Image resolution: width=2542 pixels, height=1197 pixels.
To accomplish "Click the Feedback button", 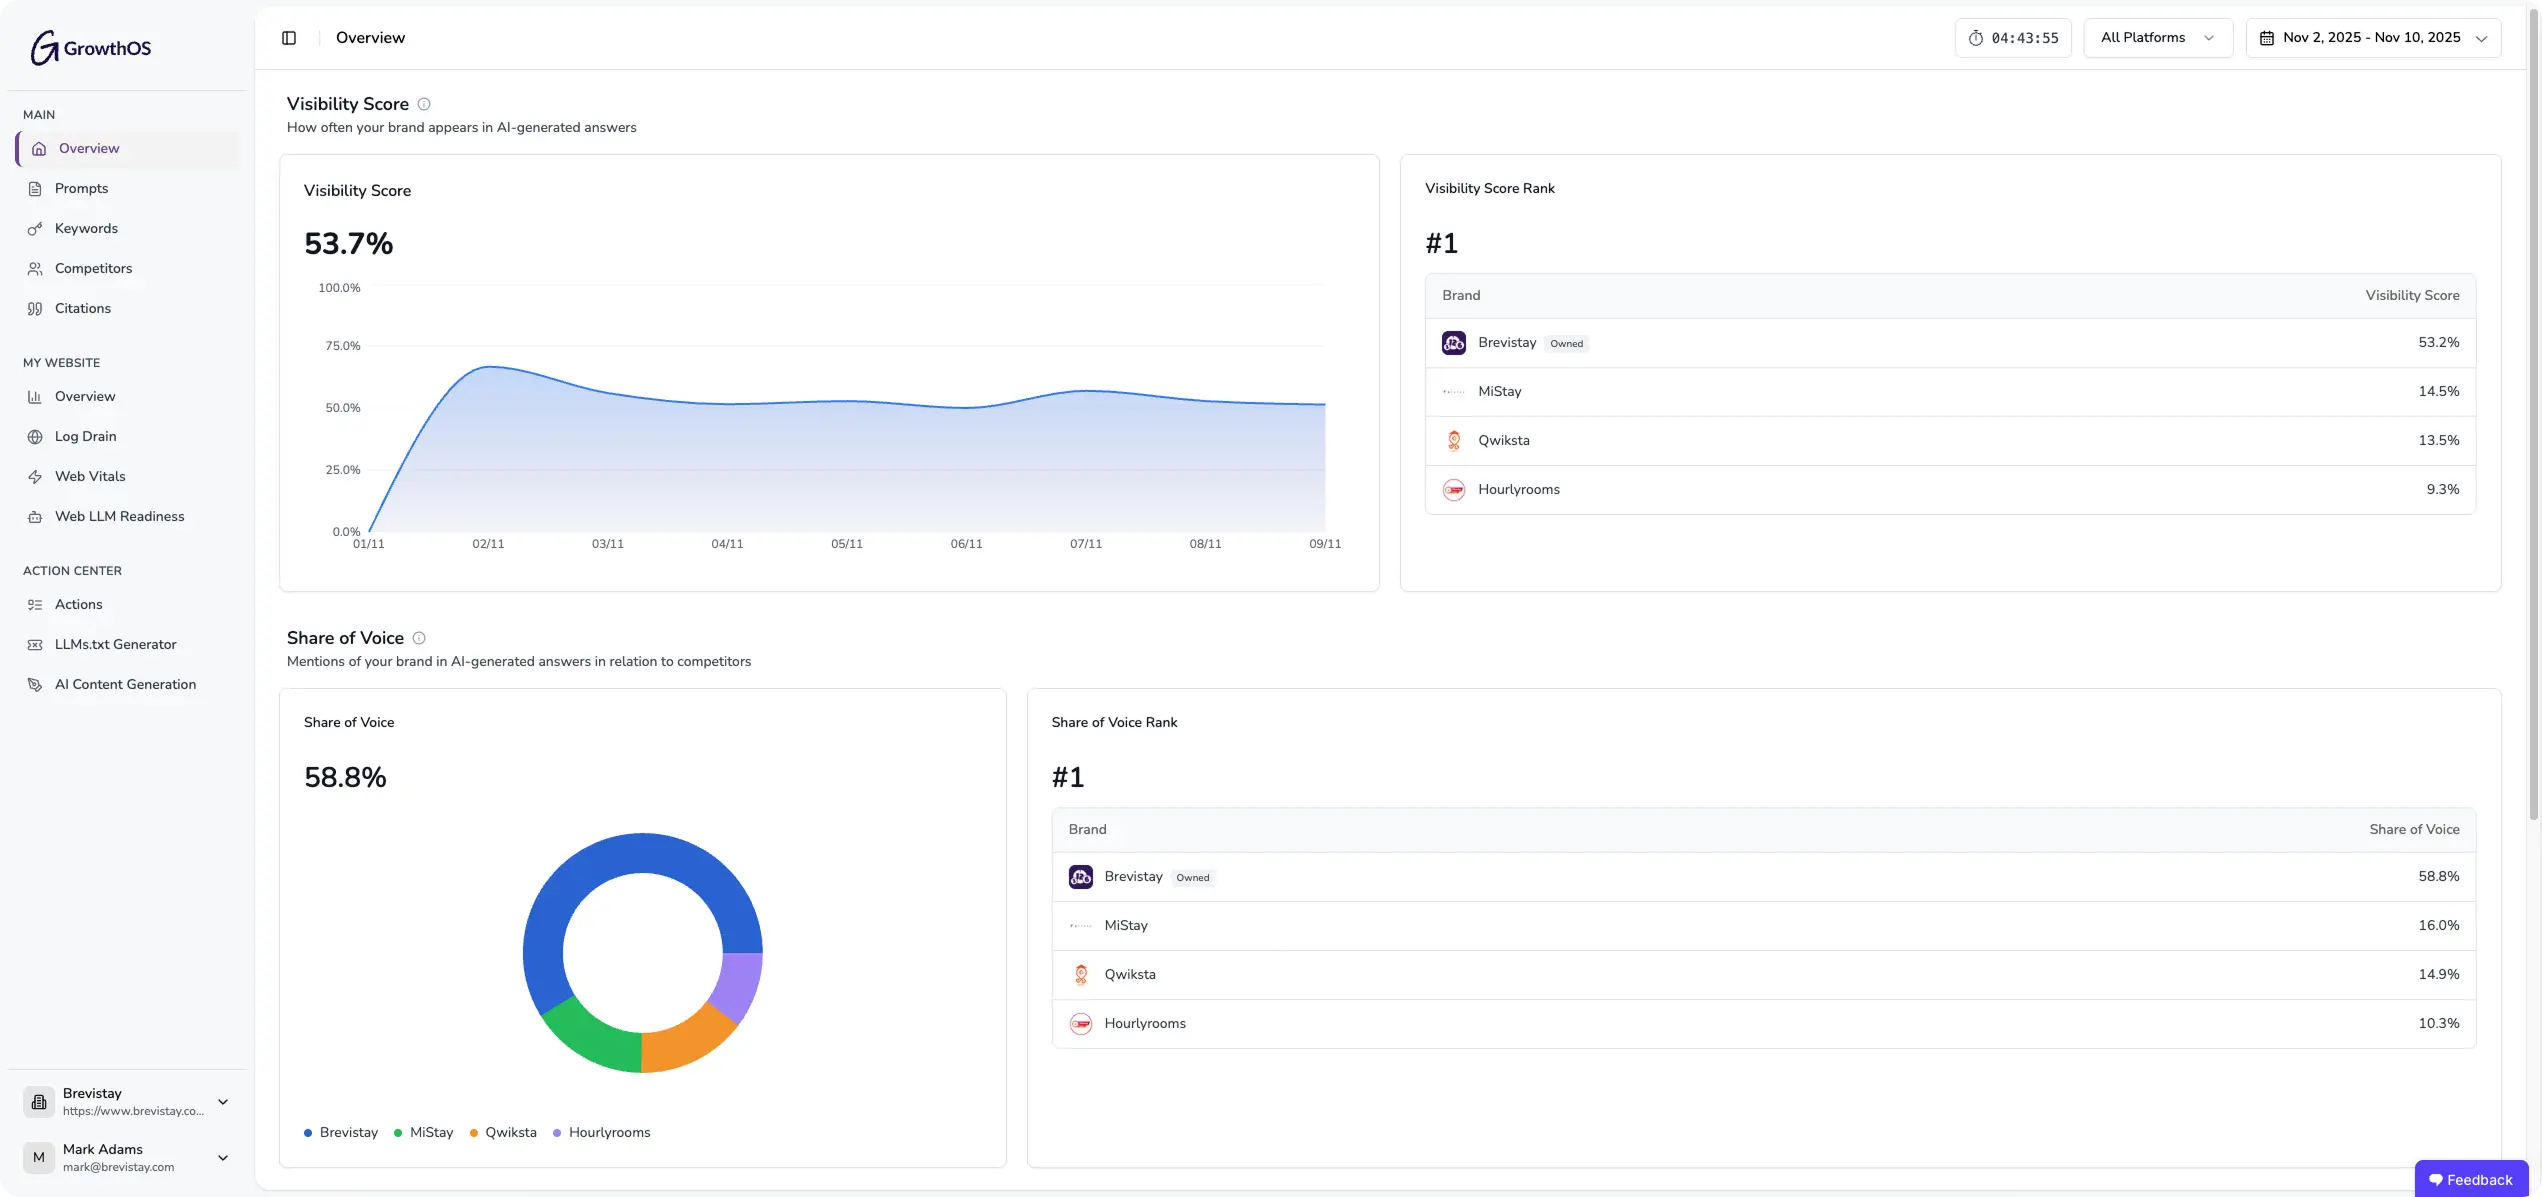I will click(x=2471, y=1179).
